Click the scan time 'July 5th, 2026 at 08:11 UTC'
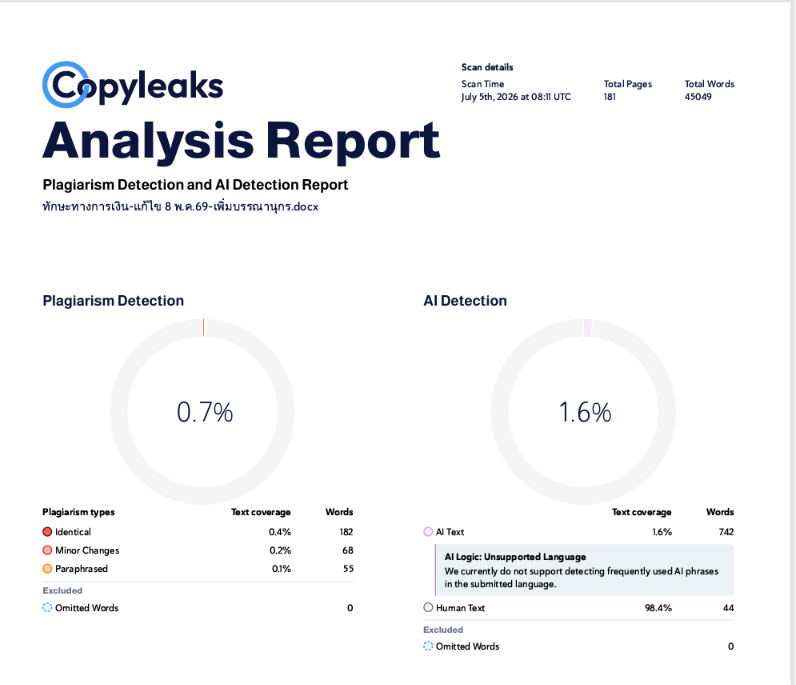The height and width of the screenshot is (685, 796). pyautogui.click(x=516, y=96)
